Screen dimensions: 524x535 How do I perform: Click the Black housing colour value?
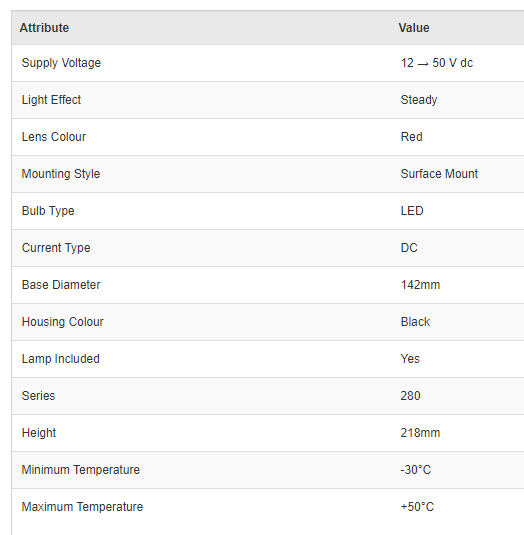(415, 322)
